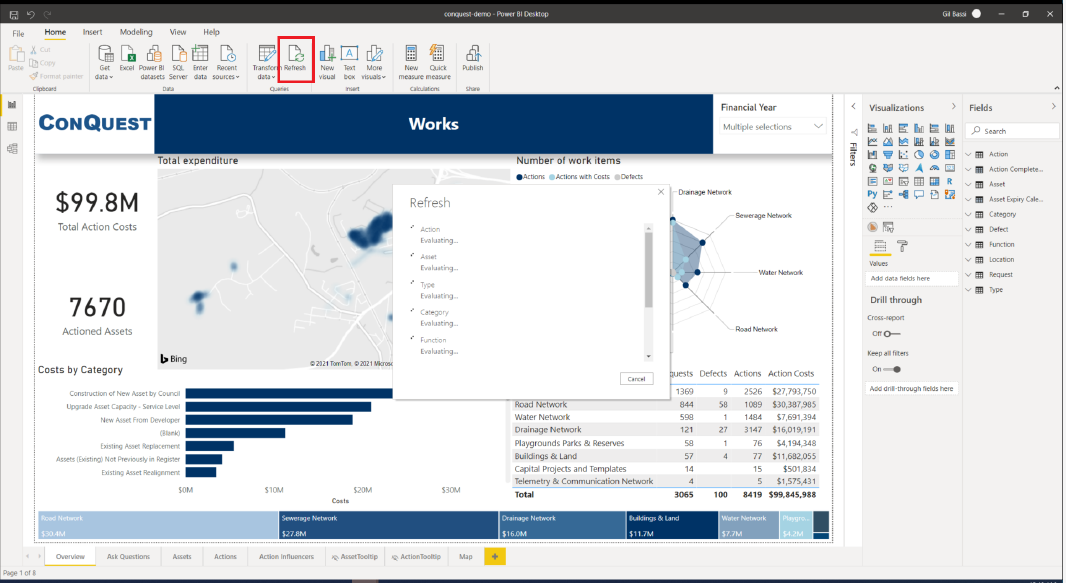Open the View ribbon tab
Image resolution: width=1066 pixels, height=583 pixels.
pos(178,32)
